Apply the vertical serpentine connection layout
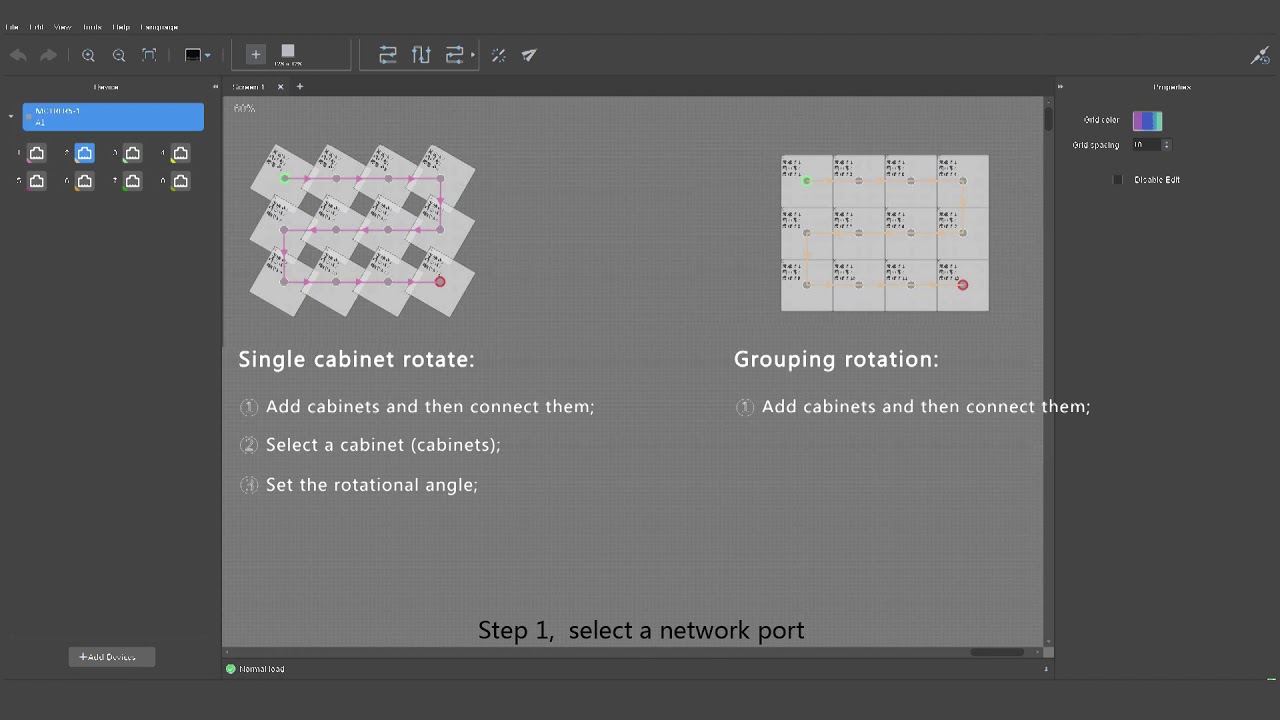1280x720 pixels. [x=421, y=55]
